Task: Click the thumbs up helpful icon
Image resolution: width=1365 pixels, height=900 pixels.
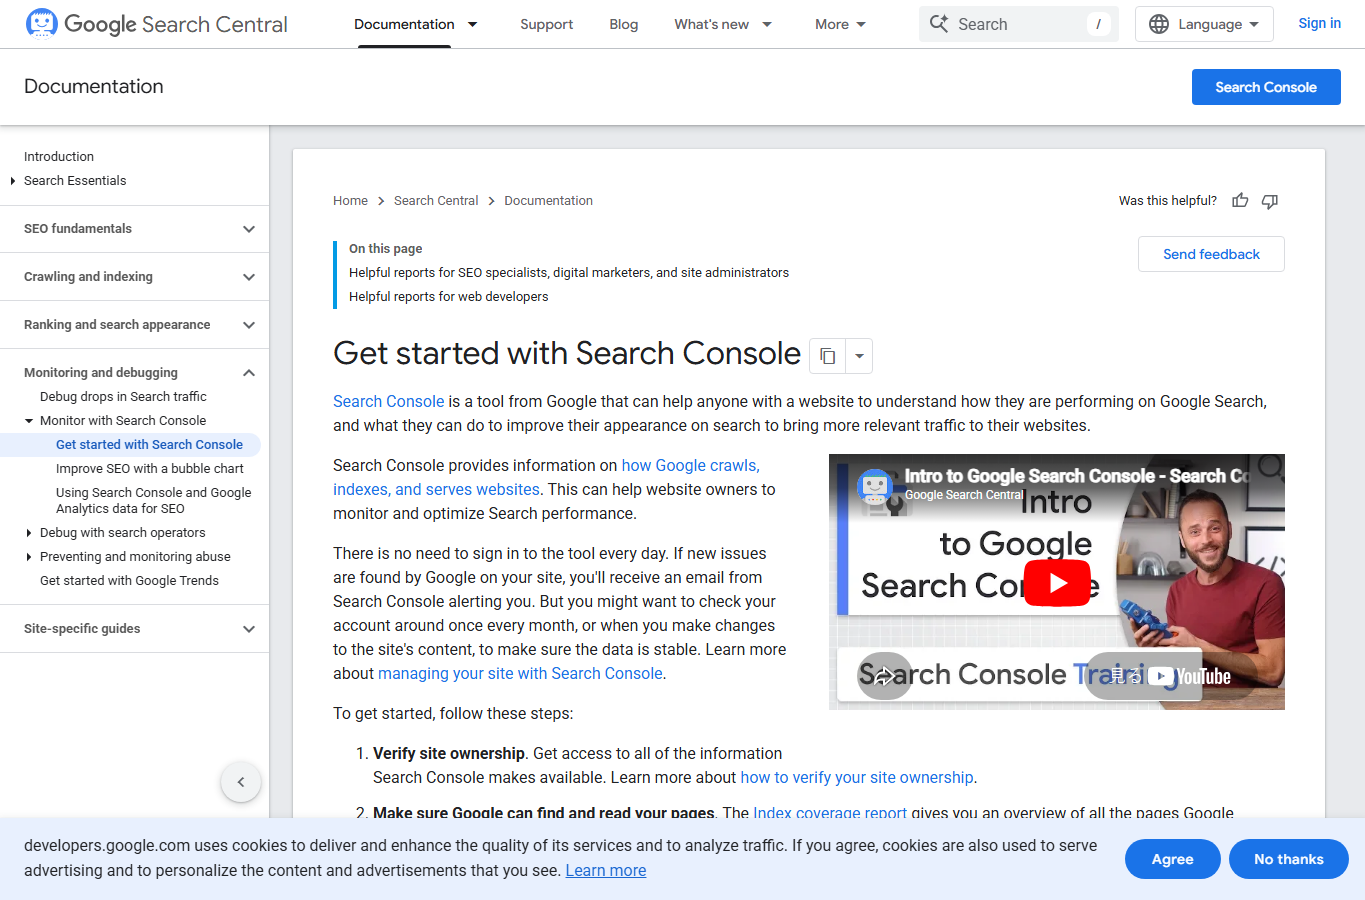Action: 1240,201
